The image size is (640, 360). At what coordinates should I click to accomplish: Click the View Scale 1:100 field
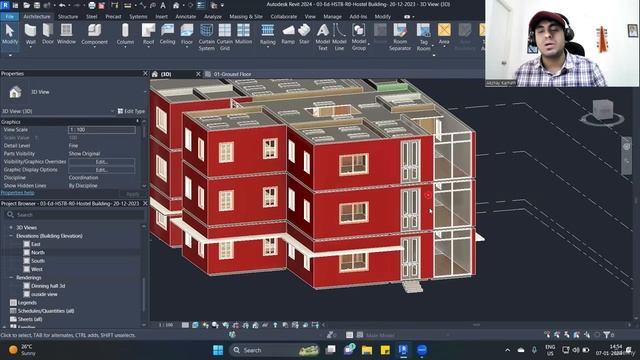pyautogui.click(x=102, y=130)
